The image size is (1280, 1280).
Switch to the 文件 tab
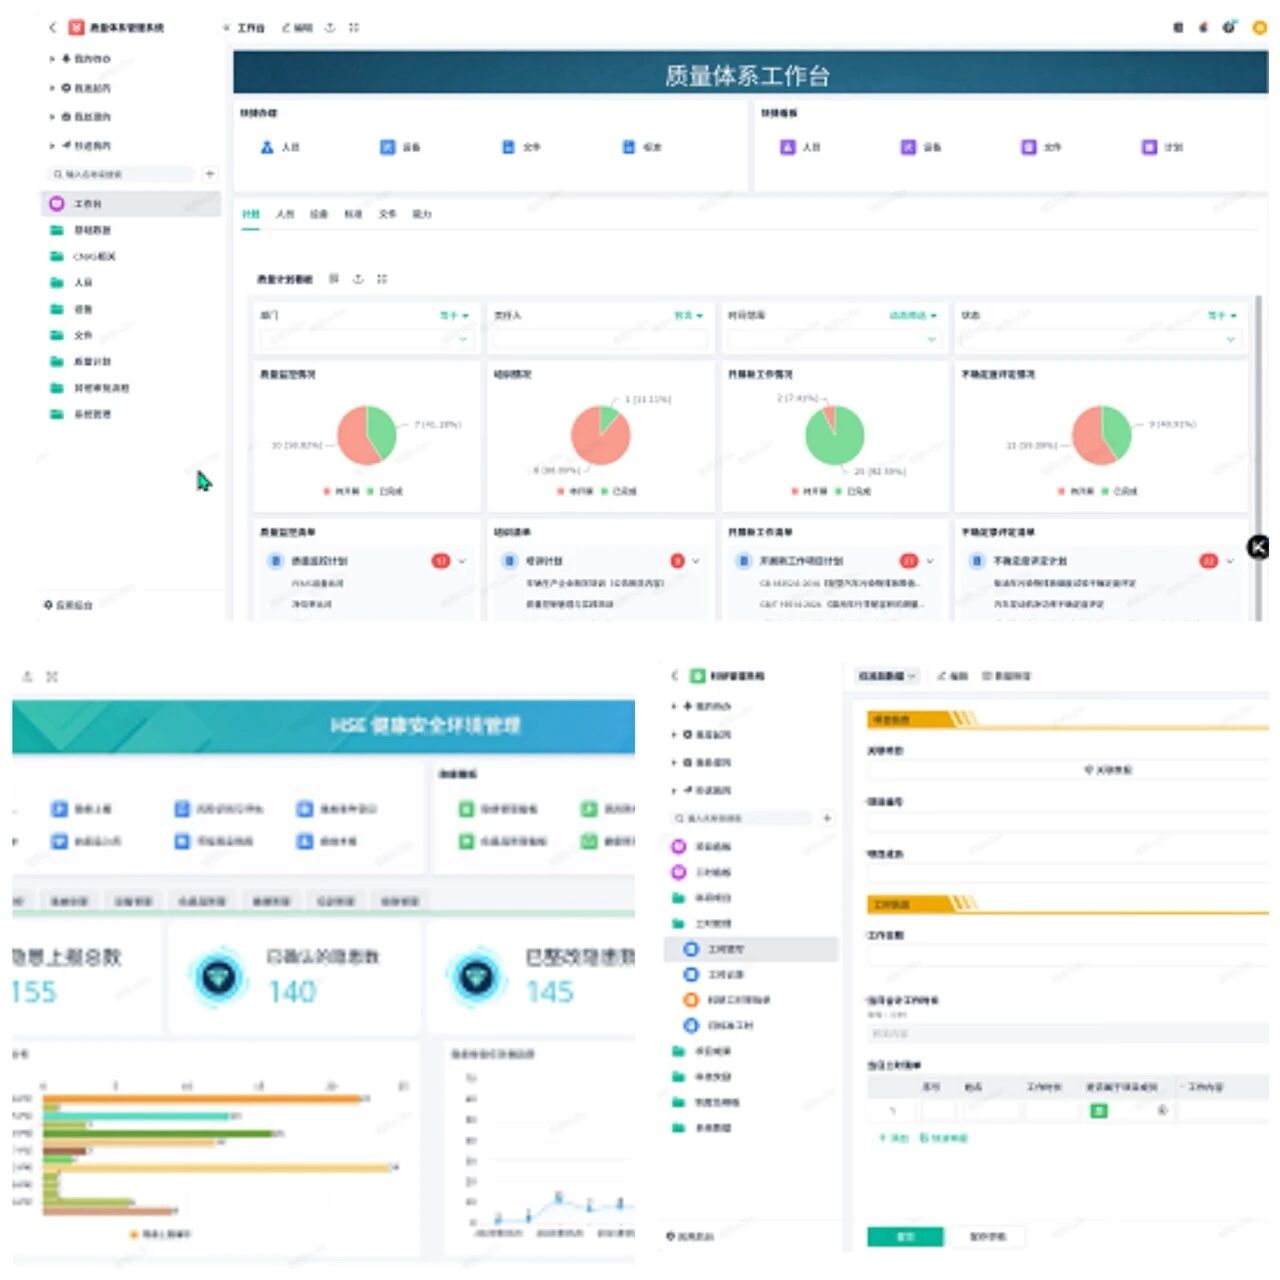click(x=387, y=214)
